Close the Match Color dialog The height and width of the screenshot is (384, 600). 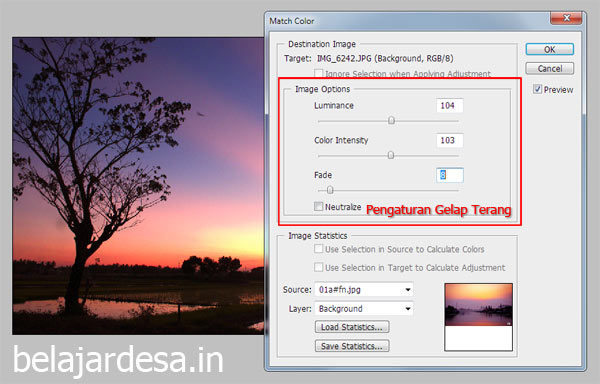click(566, 18)
